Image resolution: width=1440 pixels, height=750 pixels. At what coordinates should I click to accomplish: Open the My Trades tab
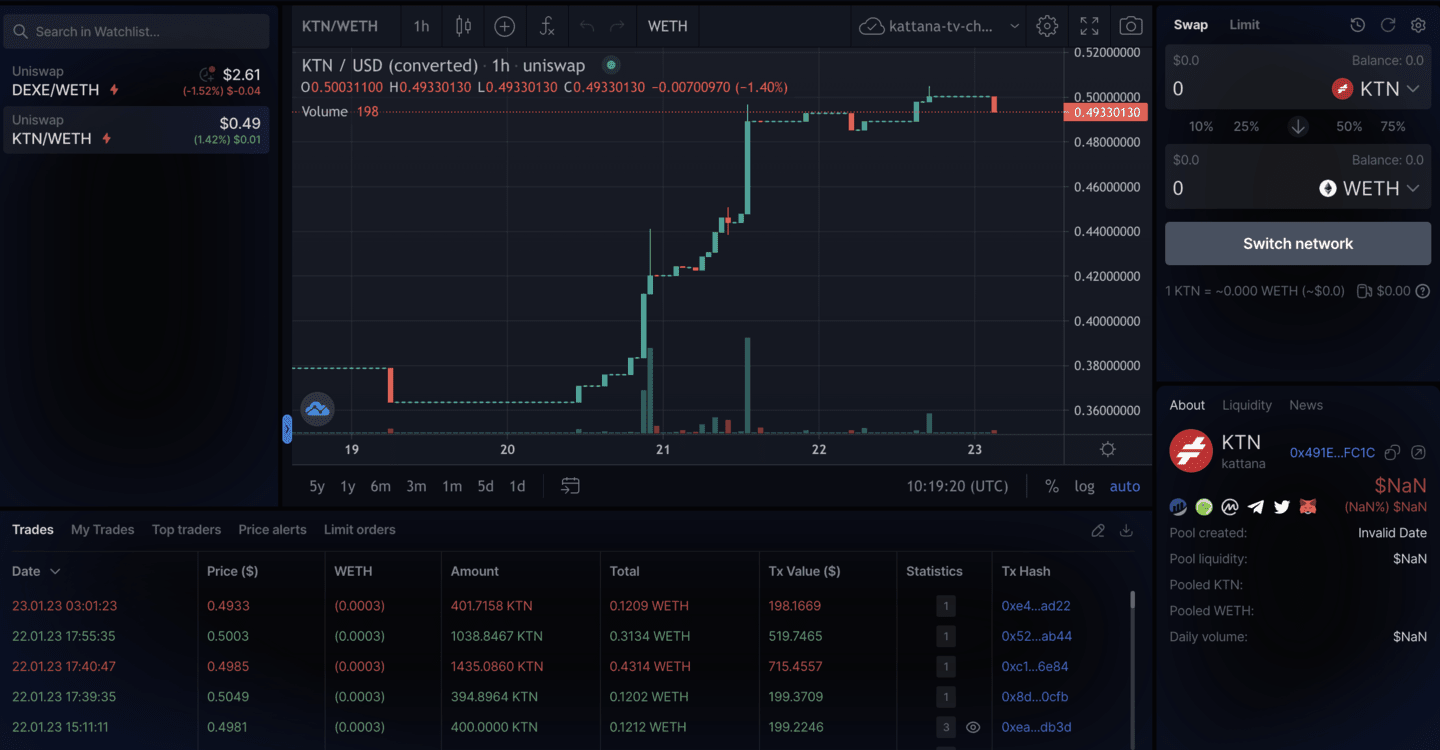point(102,530)
